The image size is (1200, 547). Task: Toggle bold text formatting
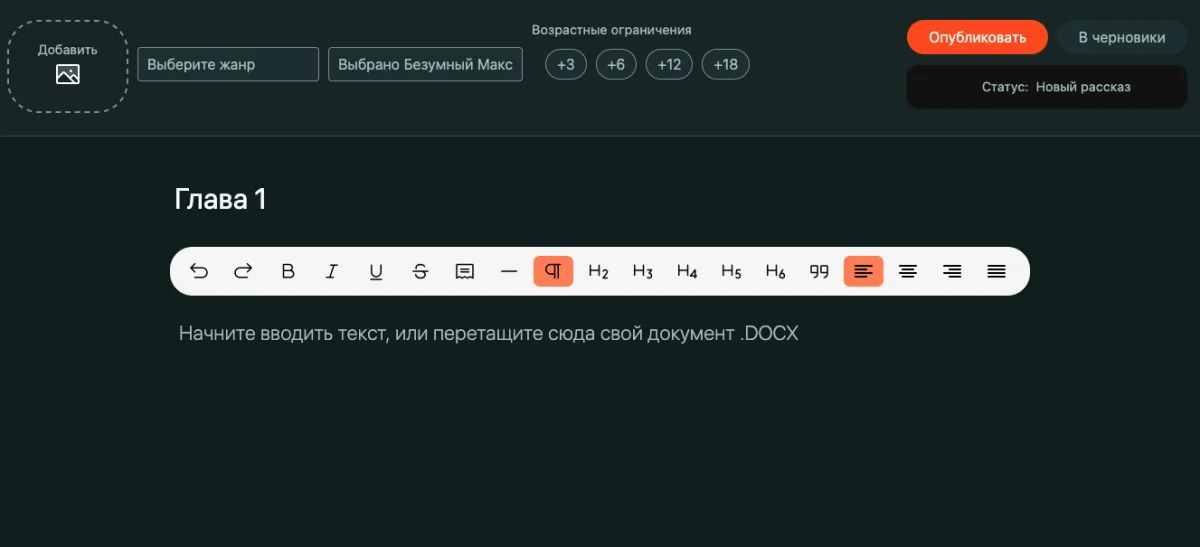pos(288,271)
